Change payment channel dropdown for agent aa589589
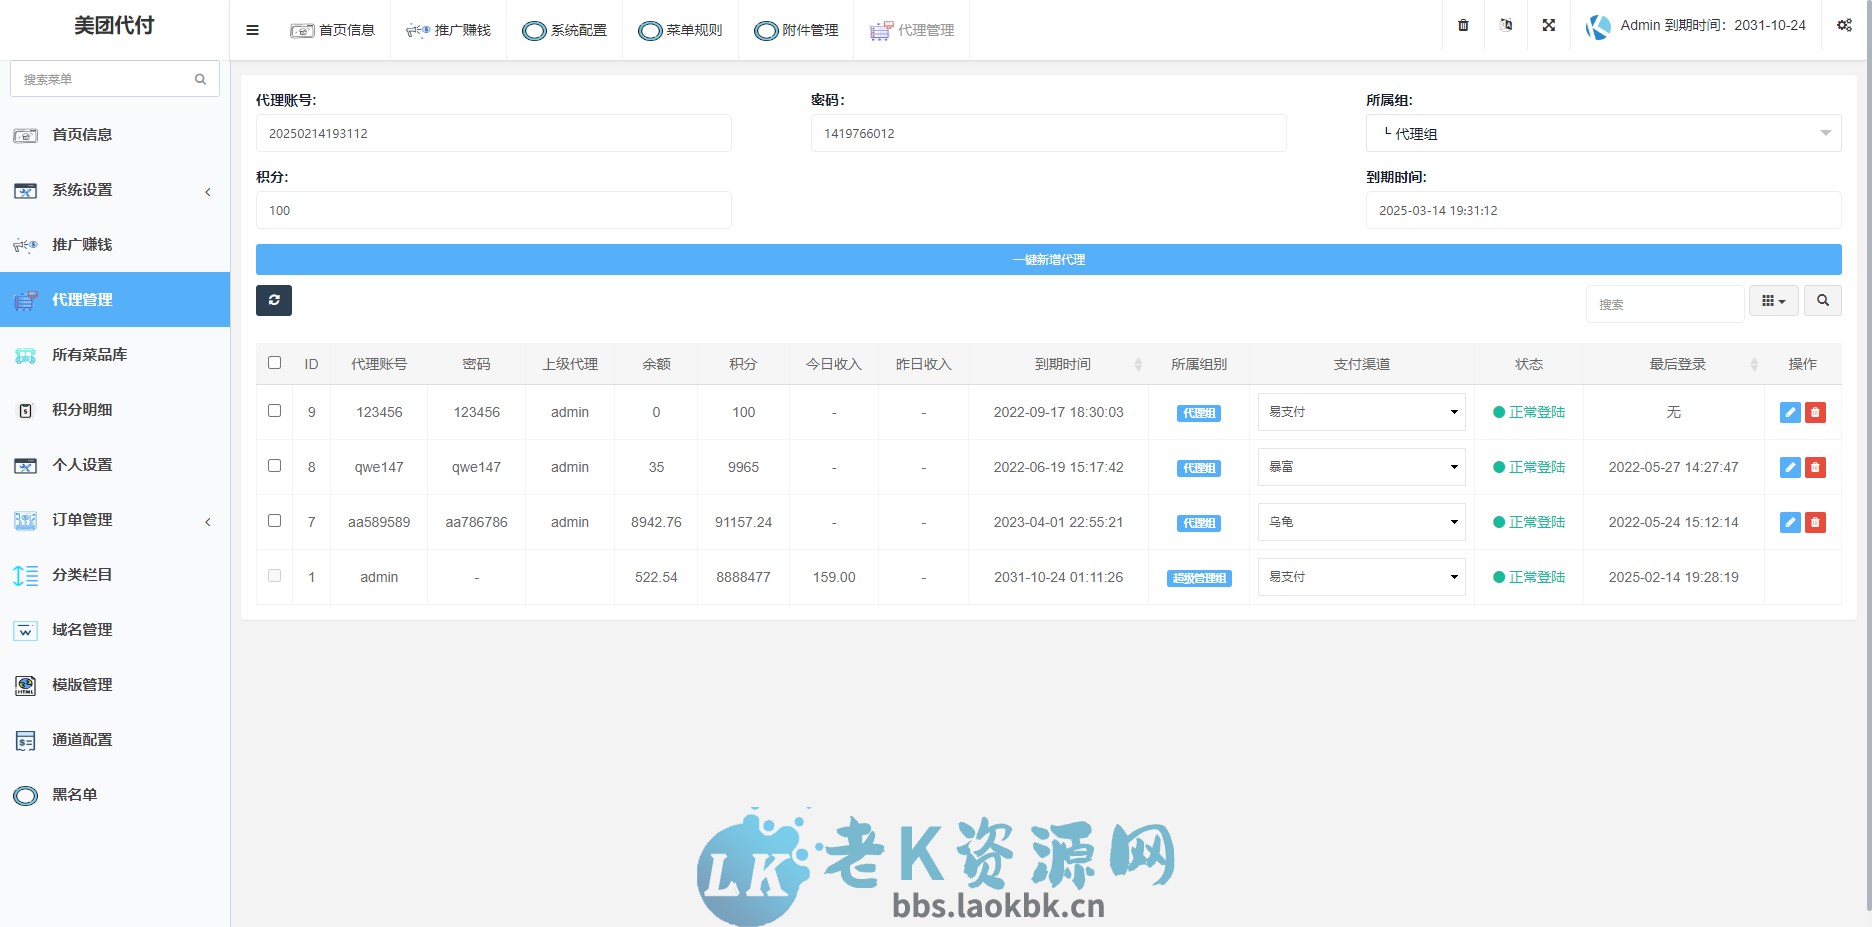The width and height of the screenshot is (1872, 927). (1361, 521)
